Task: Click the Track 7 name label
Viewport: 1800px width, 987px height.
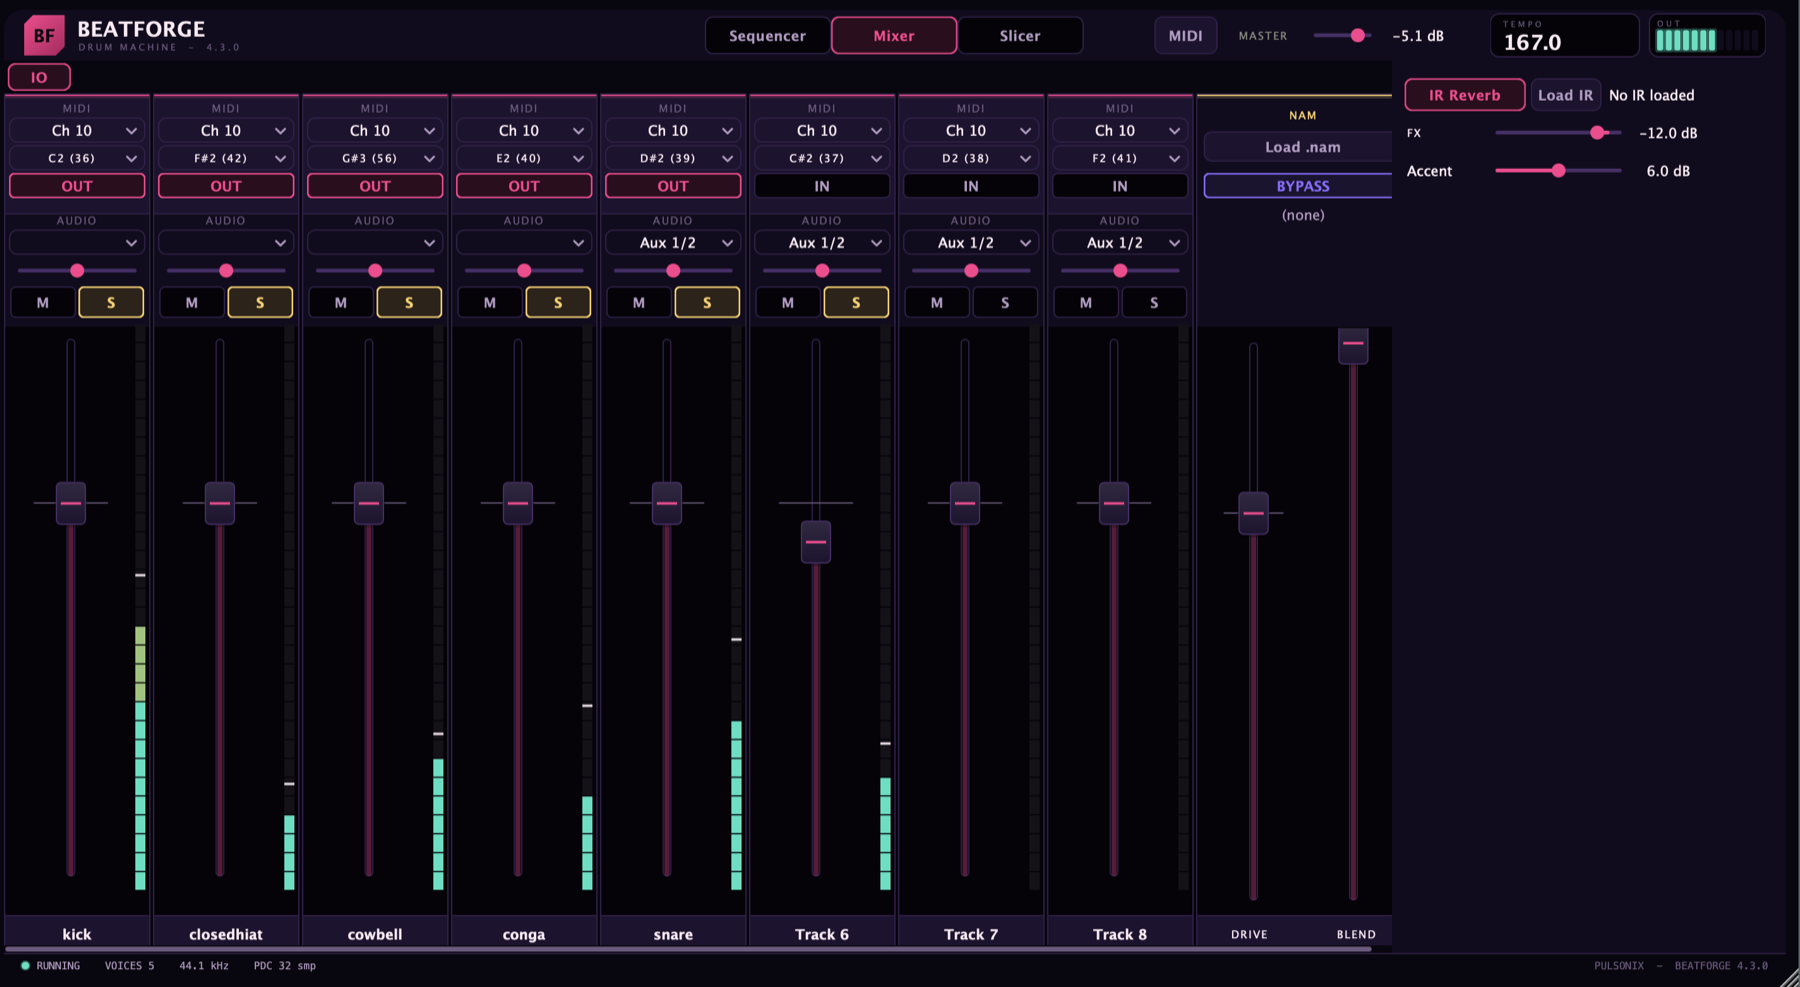Action: point(971,934)
